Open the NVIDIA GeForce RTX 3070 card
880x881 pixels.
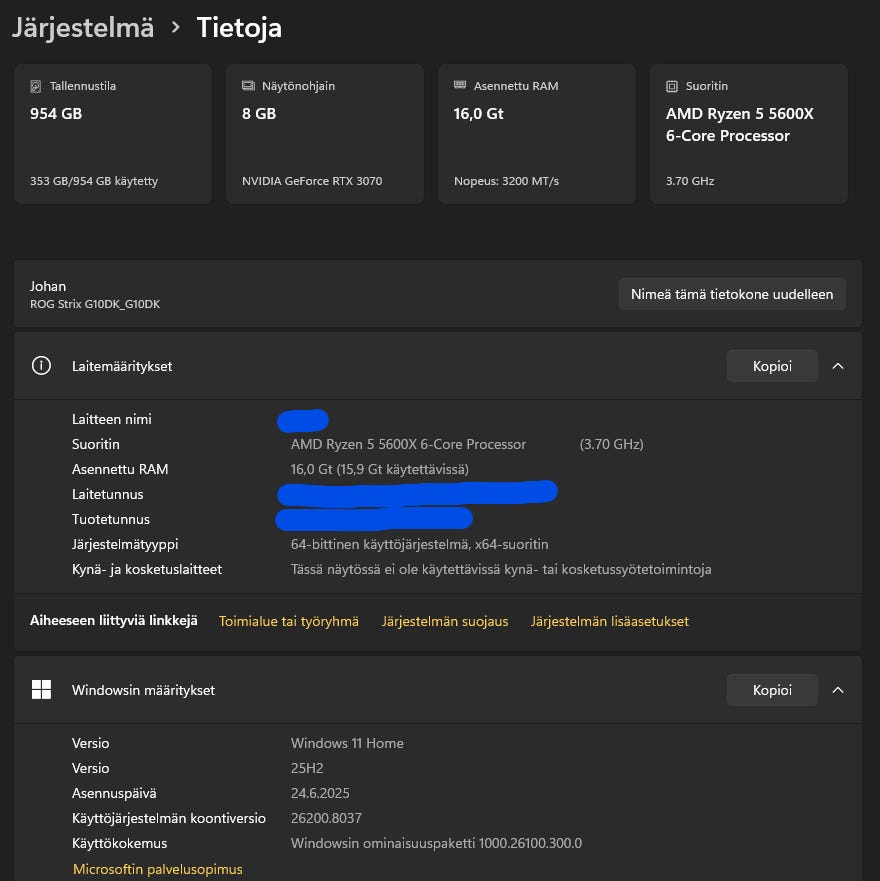point(325,134)
